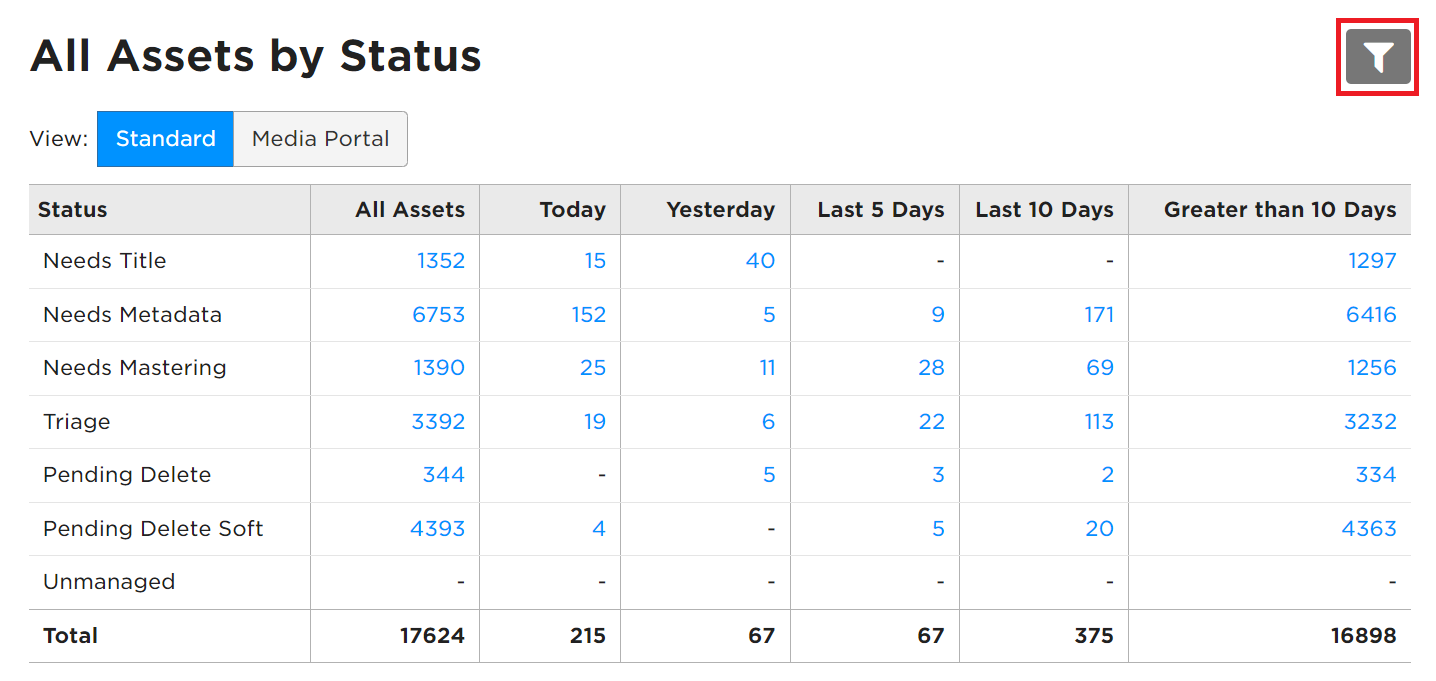Open Pending Delete Soft count 4393
Image resolution: width=1436 pixels, height=681 pixels.
[x=438, y=529]
